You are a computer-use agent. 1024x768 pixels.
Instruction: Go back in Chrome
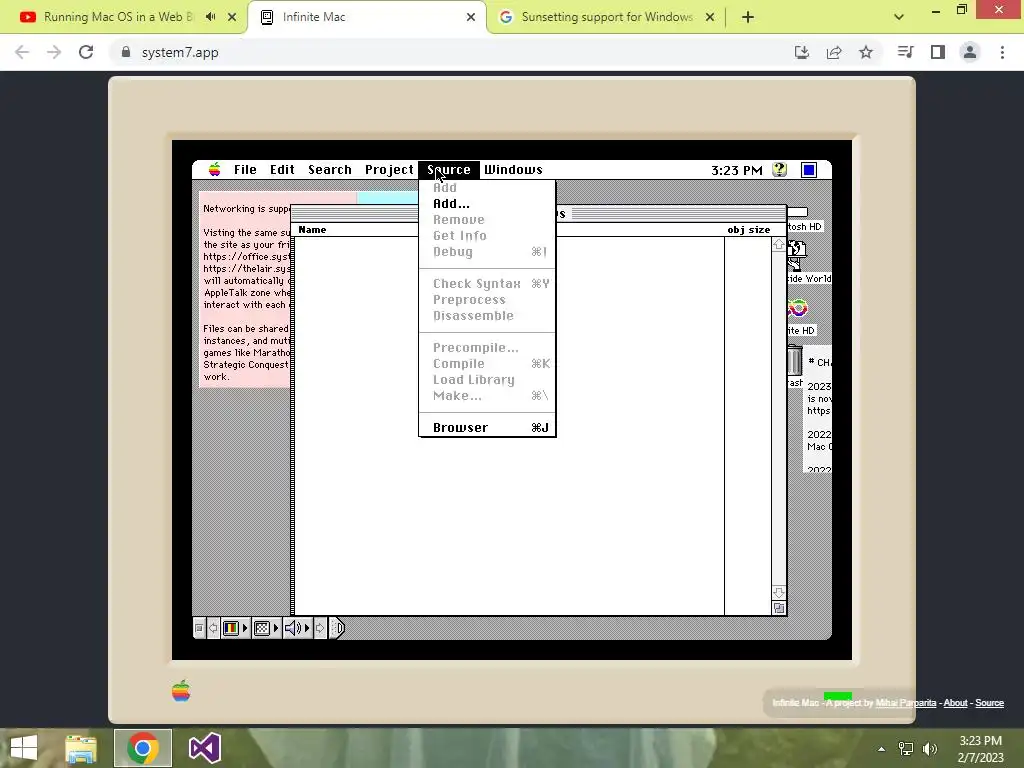22,52
